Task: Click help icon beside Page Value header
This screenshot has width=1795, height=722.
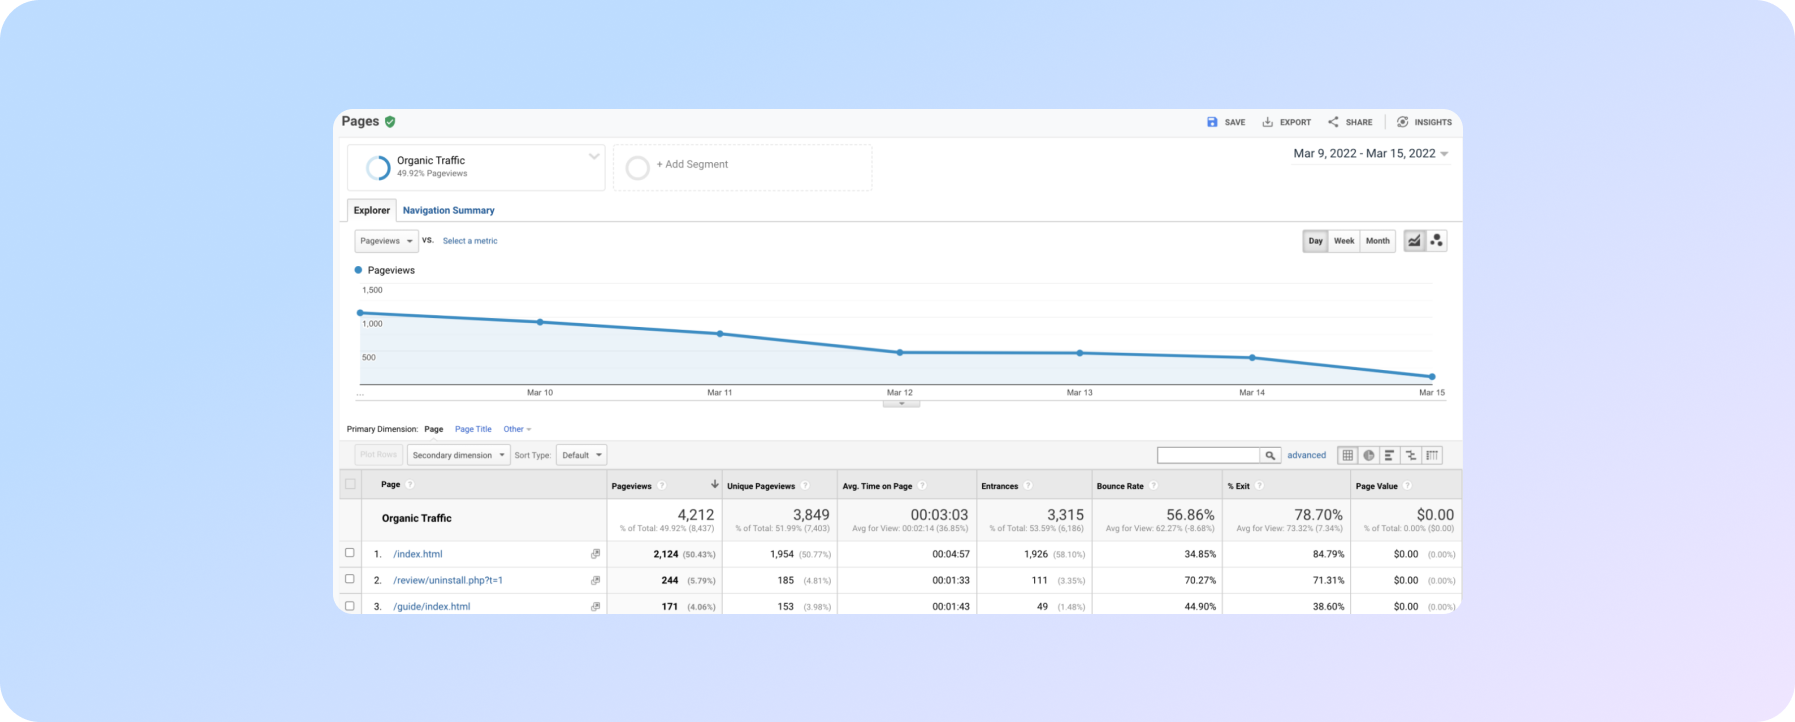Action: pyautogui.click(x=1407, y=486)
